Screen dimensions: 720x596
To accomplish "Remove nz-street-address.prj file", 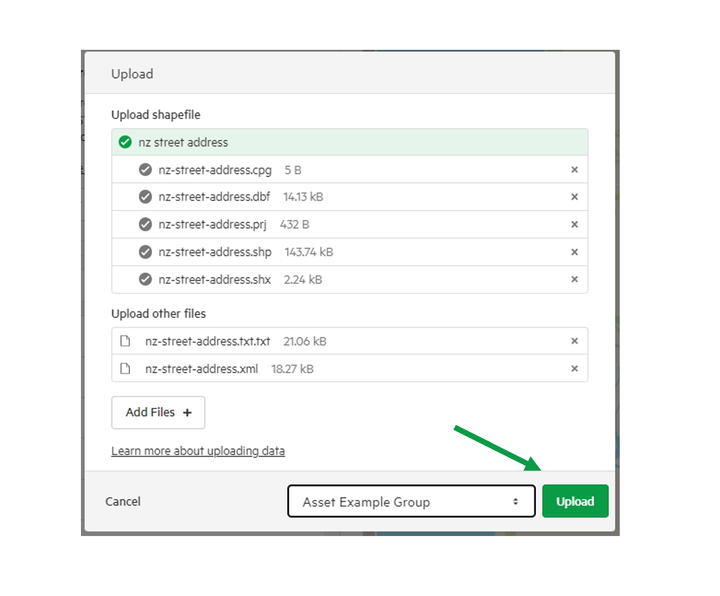I will click(574, 225).
